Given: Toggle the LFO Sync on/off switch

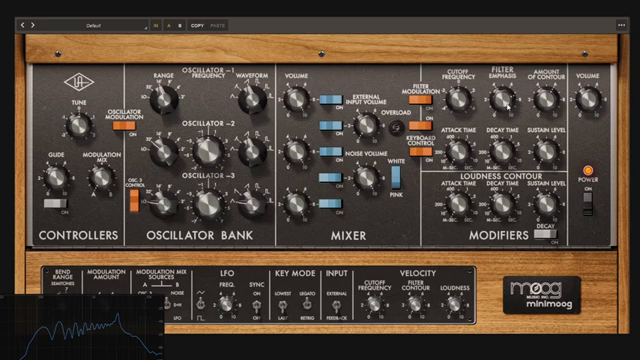Looking at the screenshot, I should point(256,305).
